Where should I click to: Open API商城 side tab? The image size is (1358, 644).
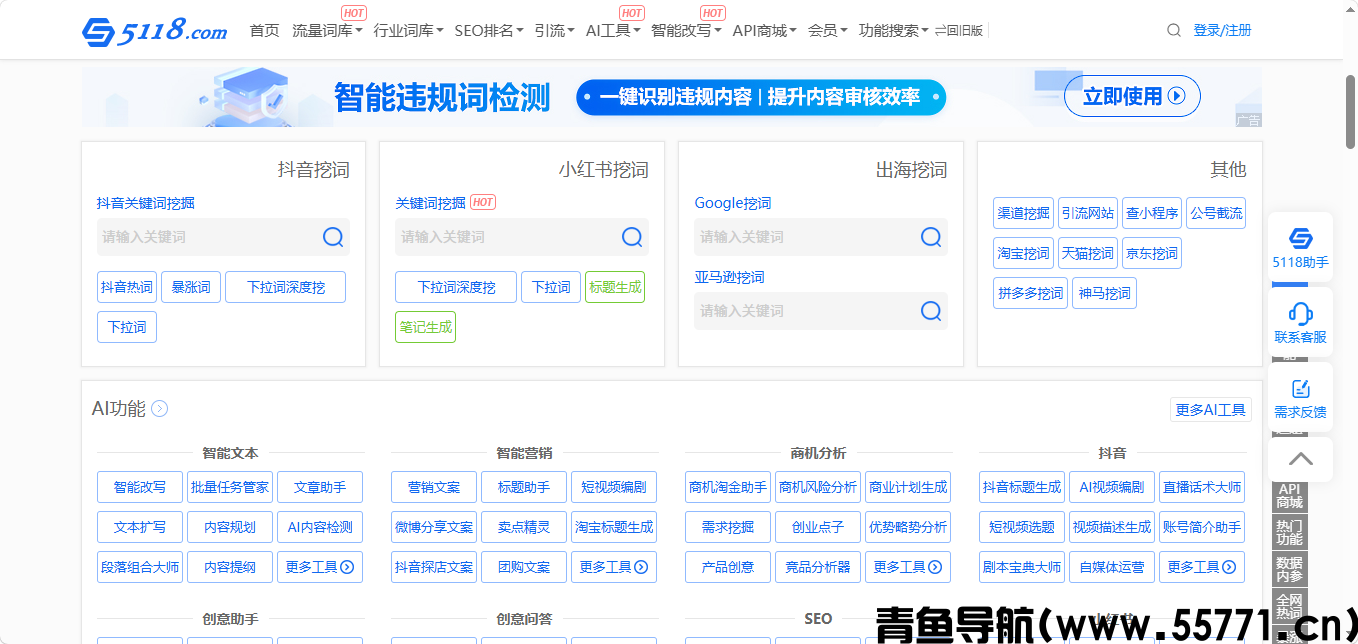[1290, 495]
